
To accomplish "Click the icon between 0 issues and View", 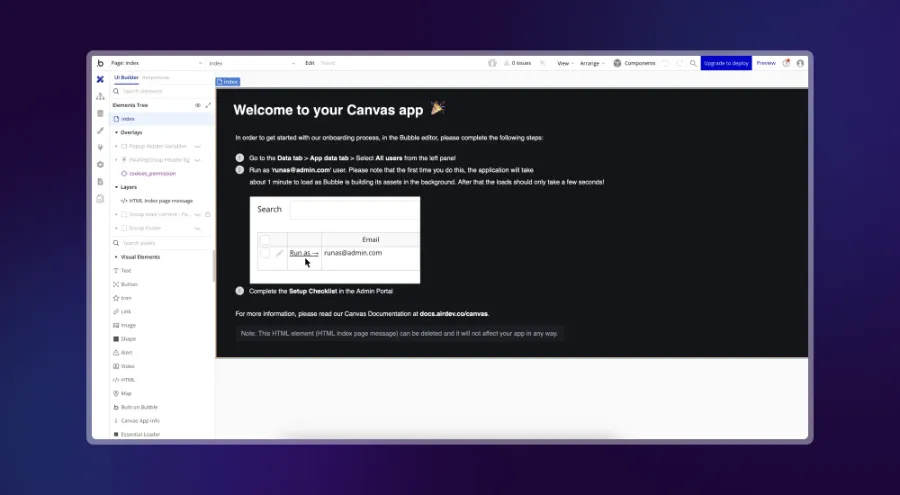I will click(x=542, y=63).
